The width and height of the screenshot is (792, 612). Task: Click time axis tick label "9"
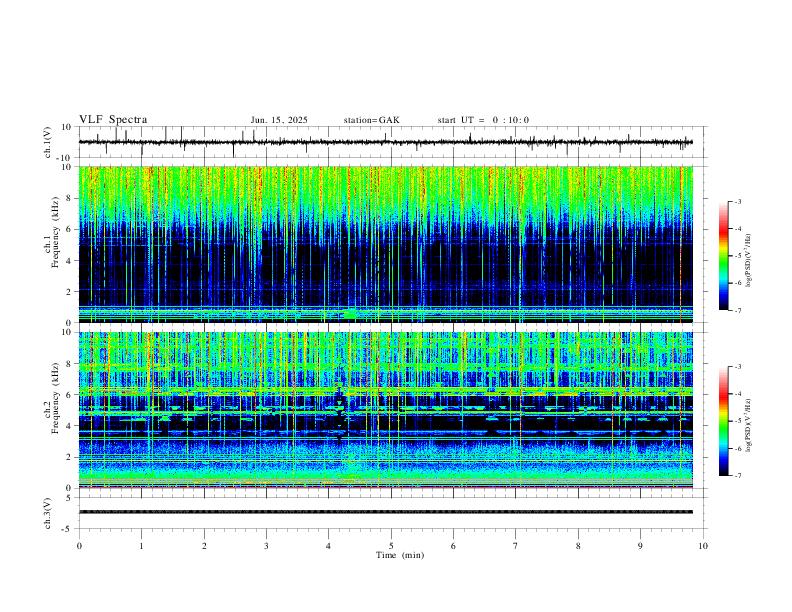click(640, 546)
